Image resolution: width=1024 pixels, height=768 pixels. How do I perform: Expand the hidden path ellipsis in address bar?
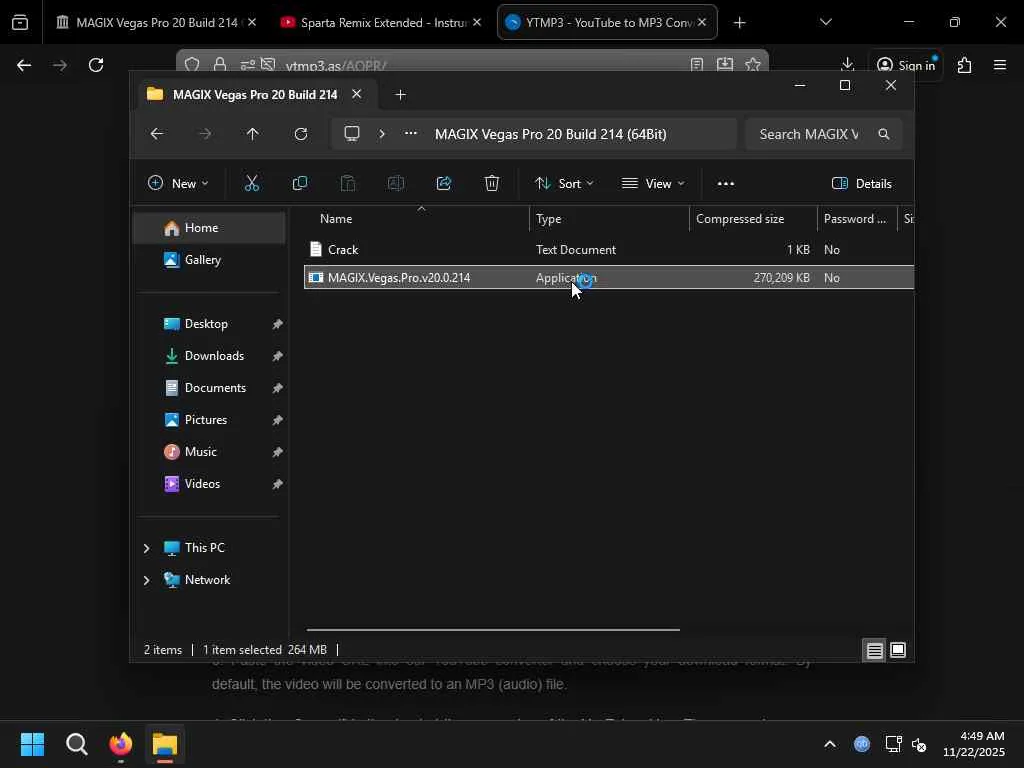411,134
